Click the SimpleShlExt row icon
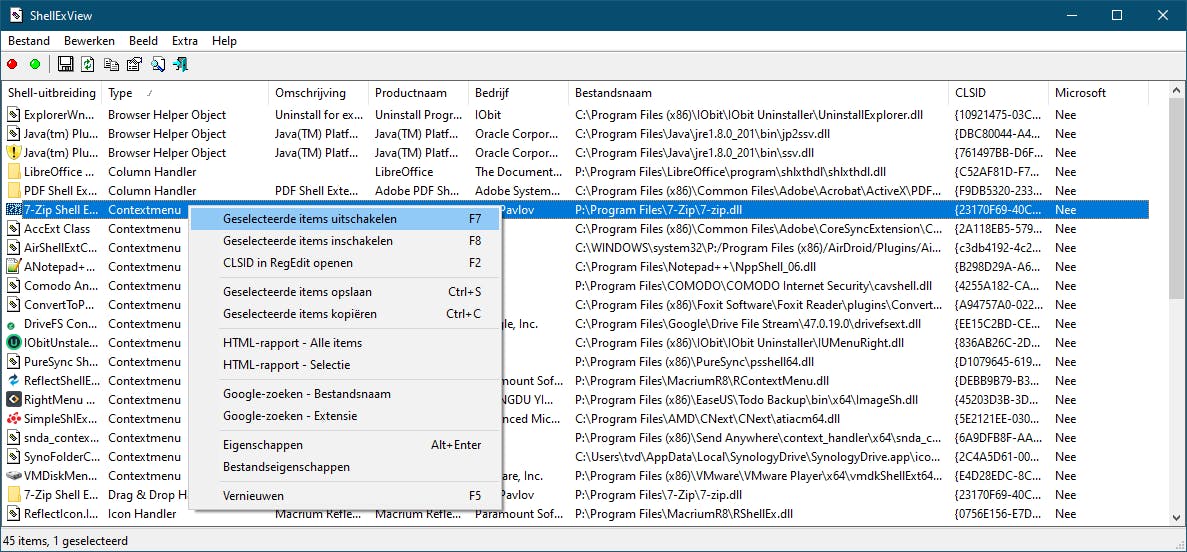This screenshot has width=1187, height=552. [13, 418]
